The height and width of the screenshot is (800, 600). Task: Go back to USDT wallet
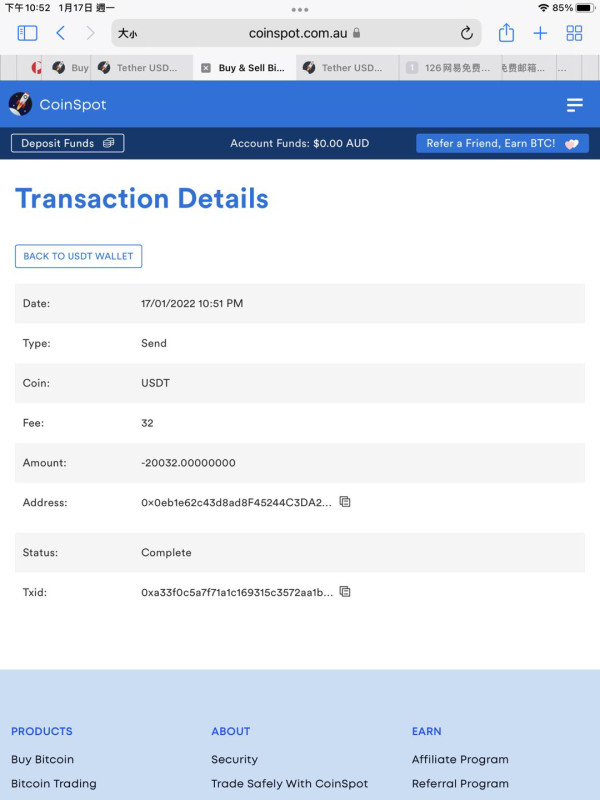pos(79,256)
